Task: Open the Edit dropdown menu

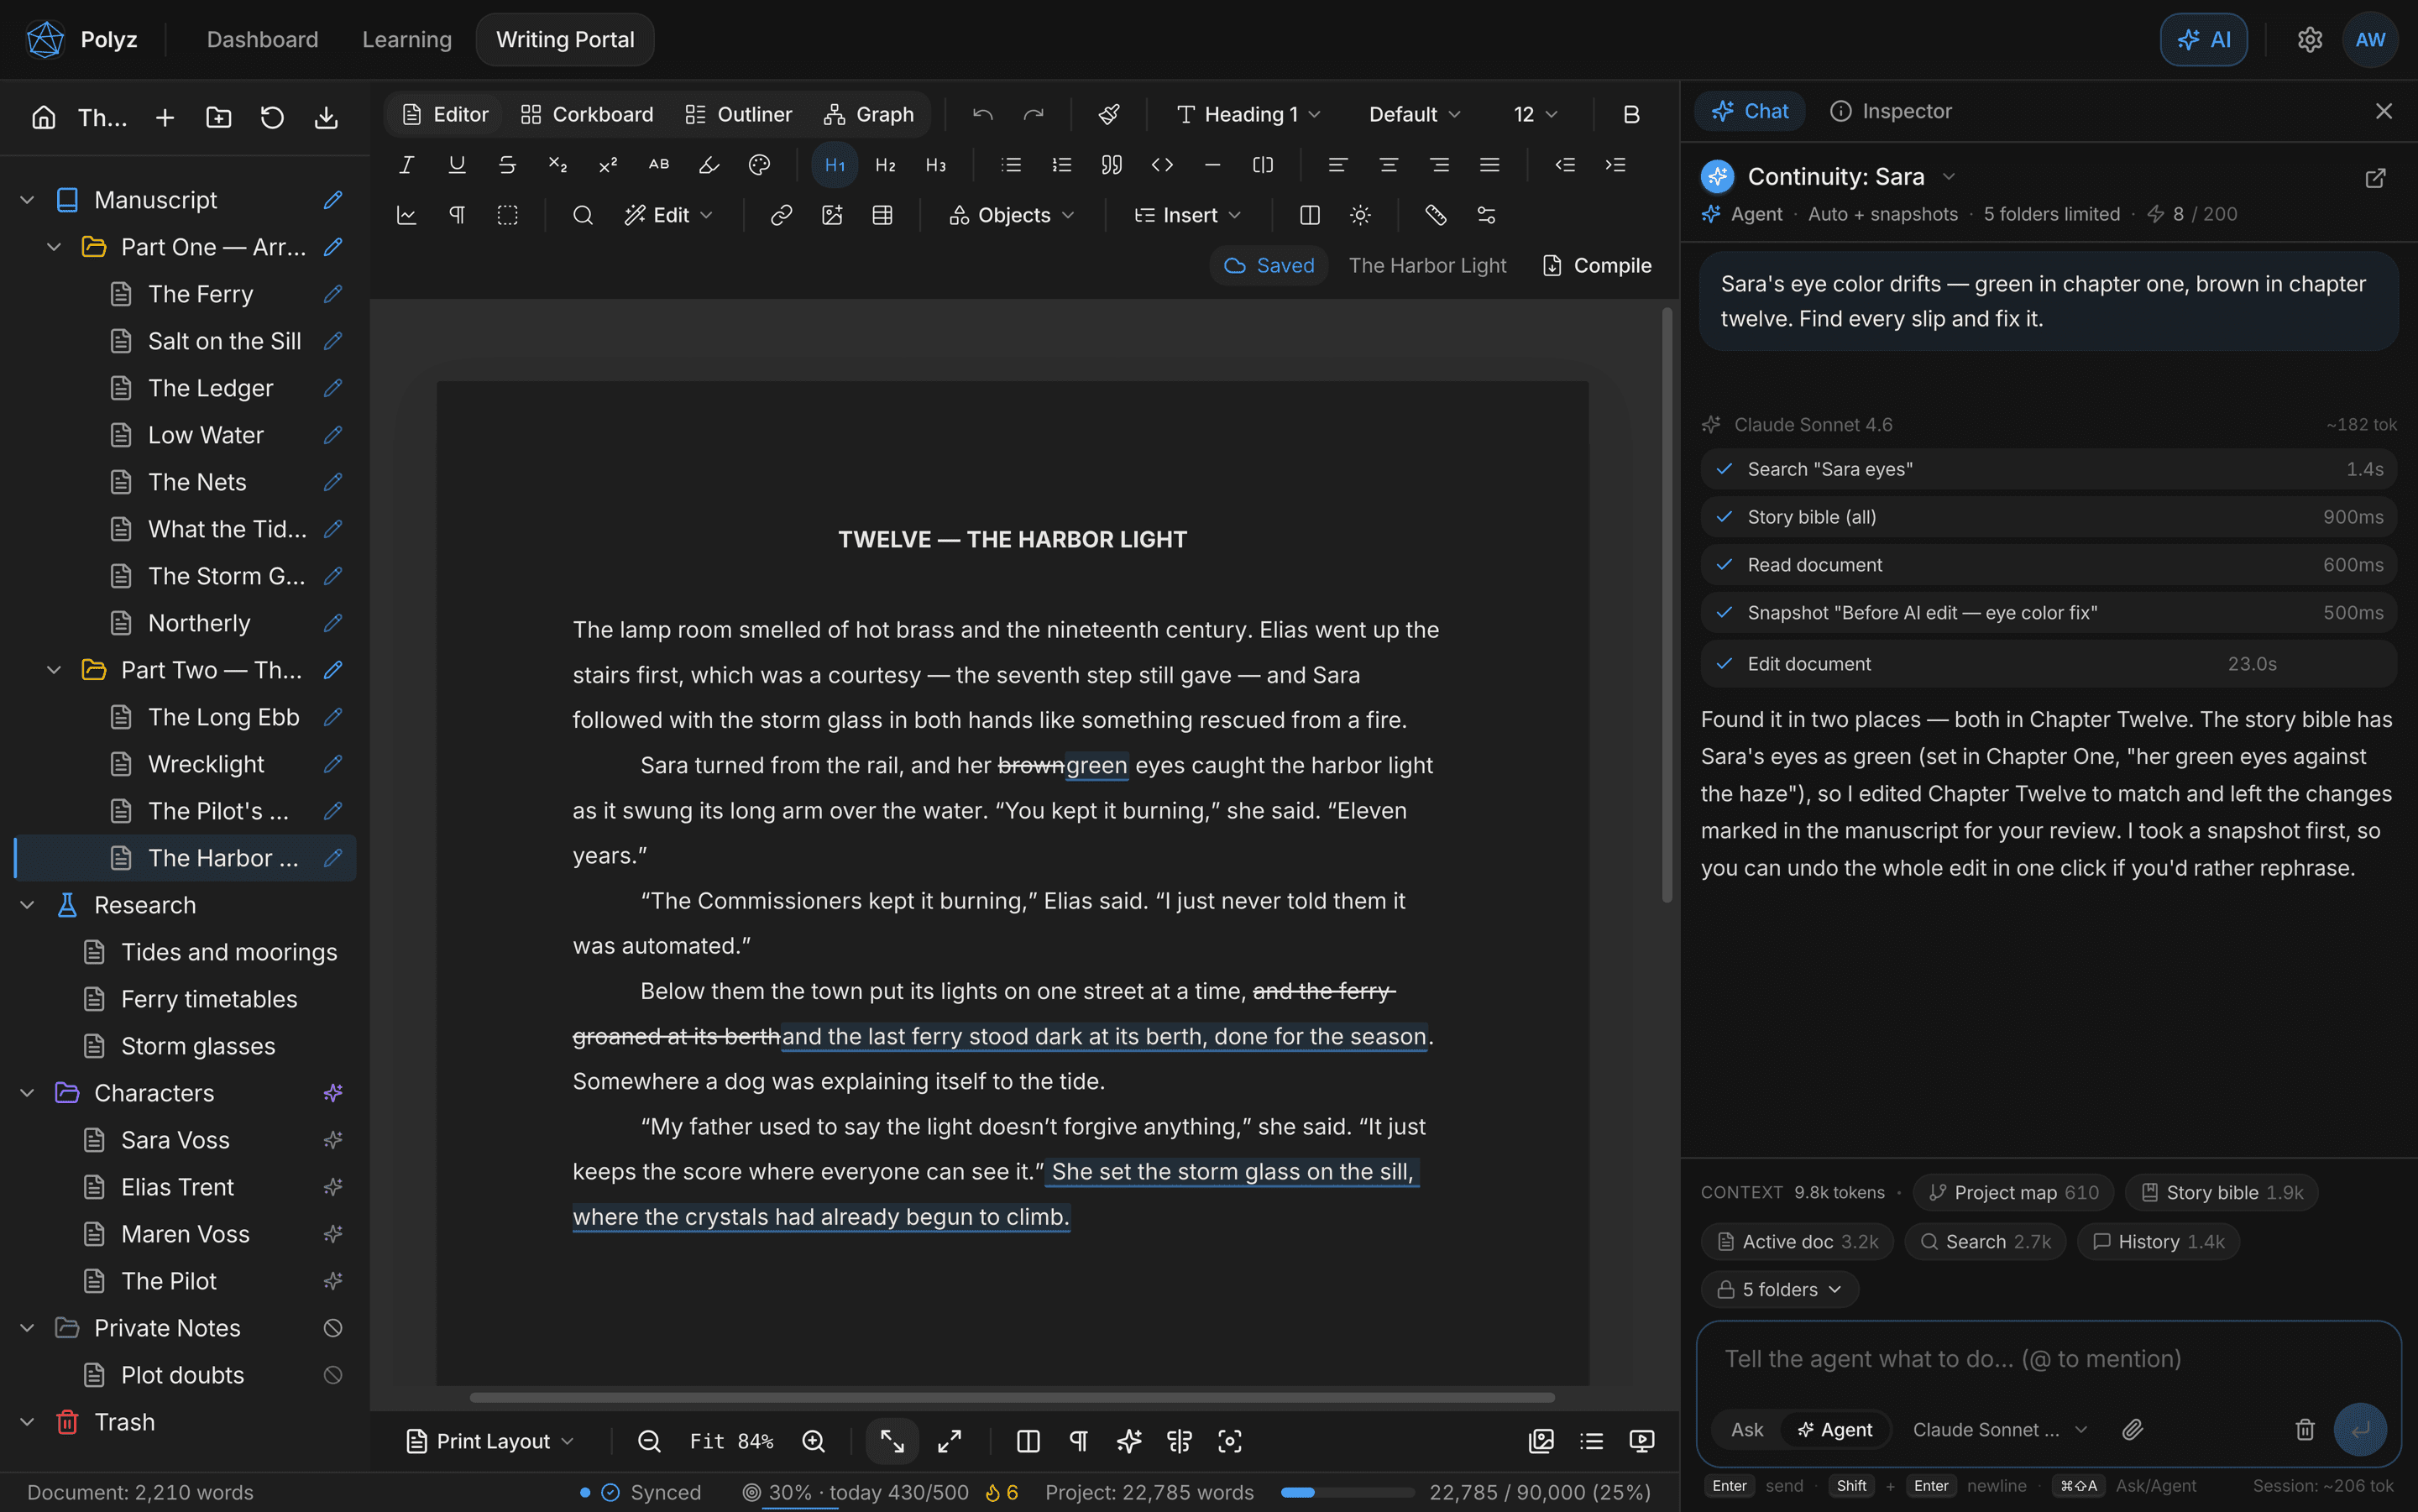Action: pyautogui.click(x=669, y=215)
